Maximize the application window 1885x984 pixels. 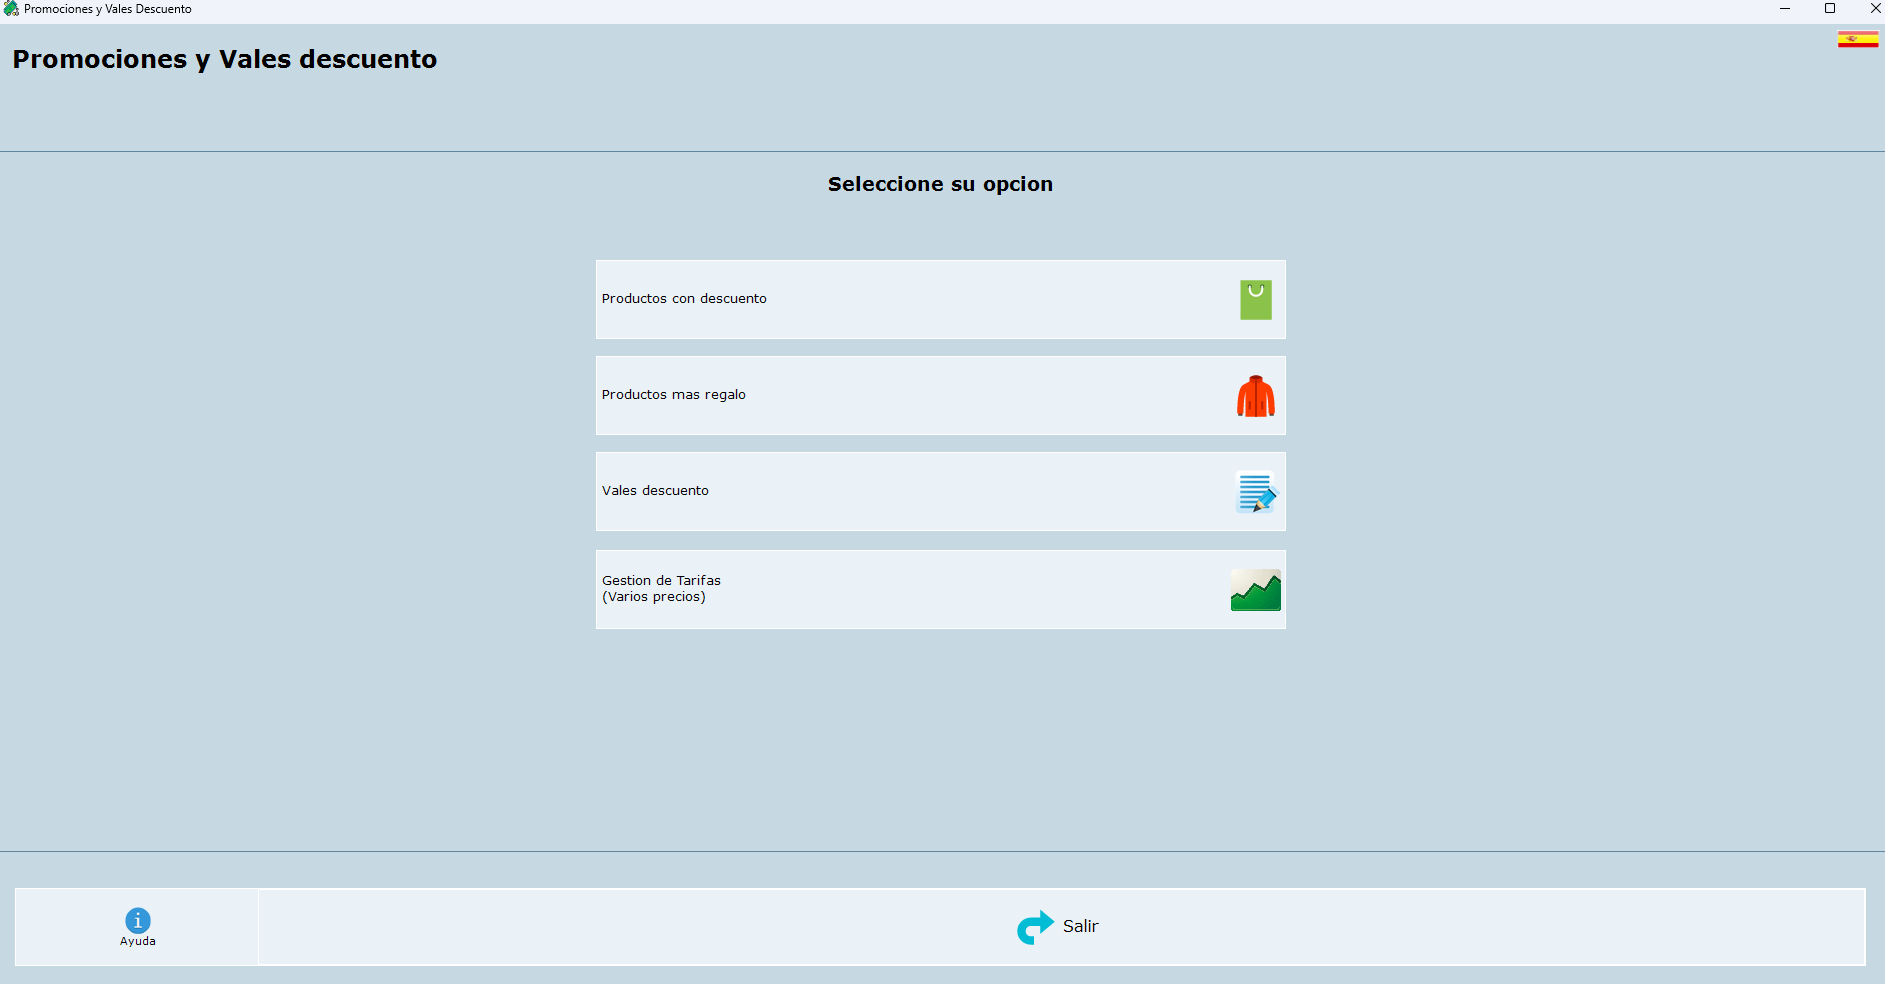pyautogui.click(x=1829, y=9)
